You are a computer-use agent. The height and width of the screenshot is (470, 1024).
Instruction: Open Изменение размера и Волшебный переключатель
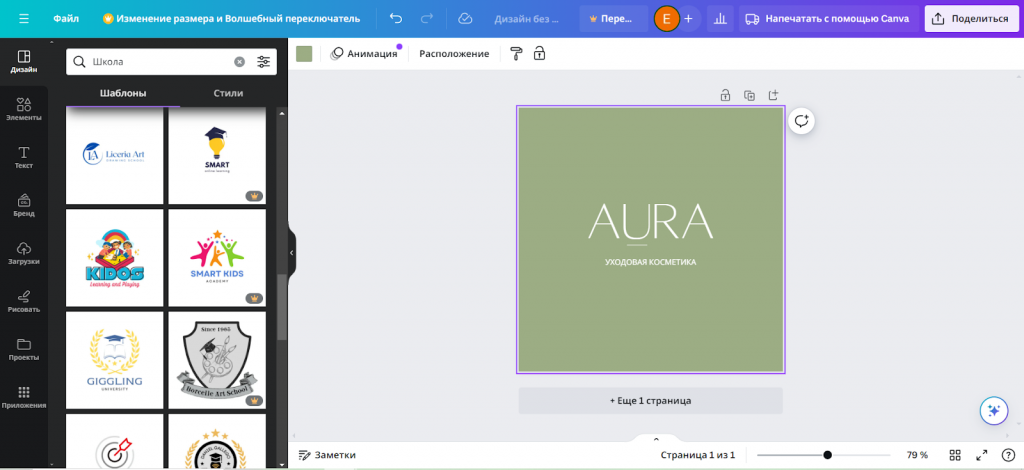click(231, 19)
